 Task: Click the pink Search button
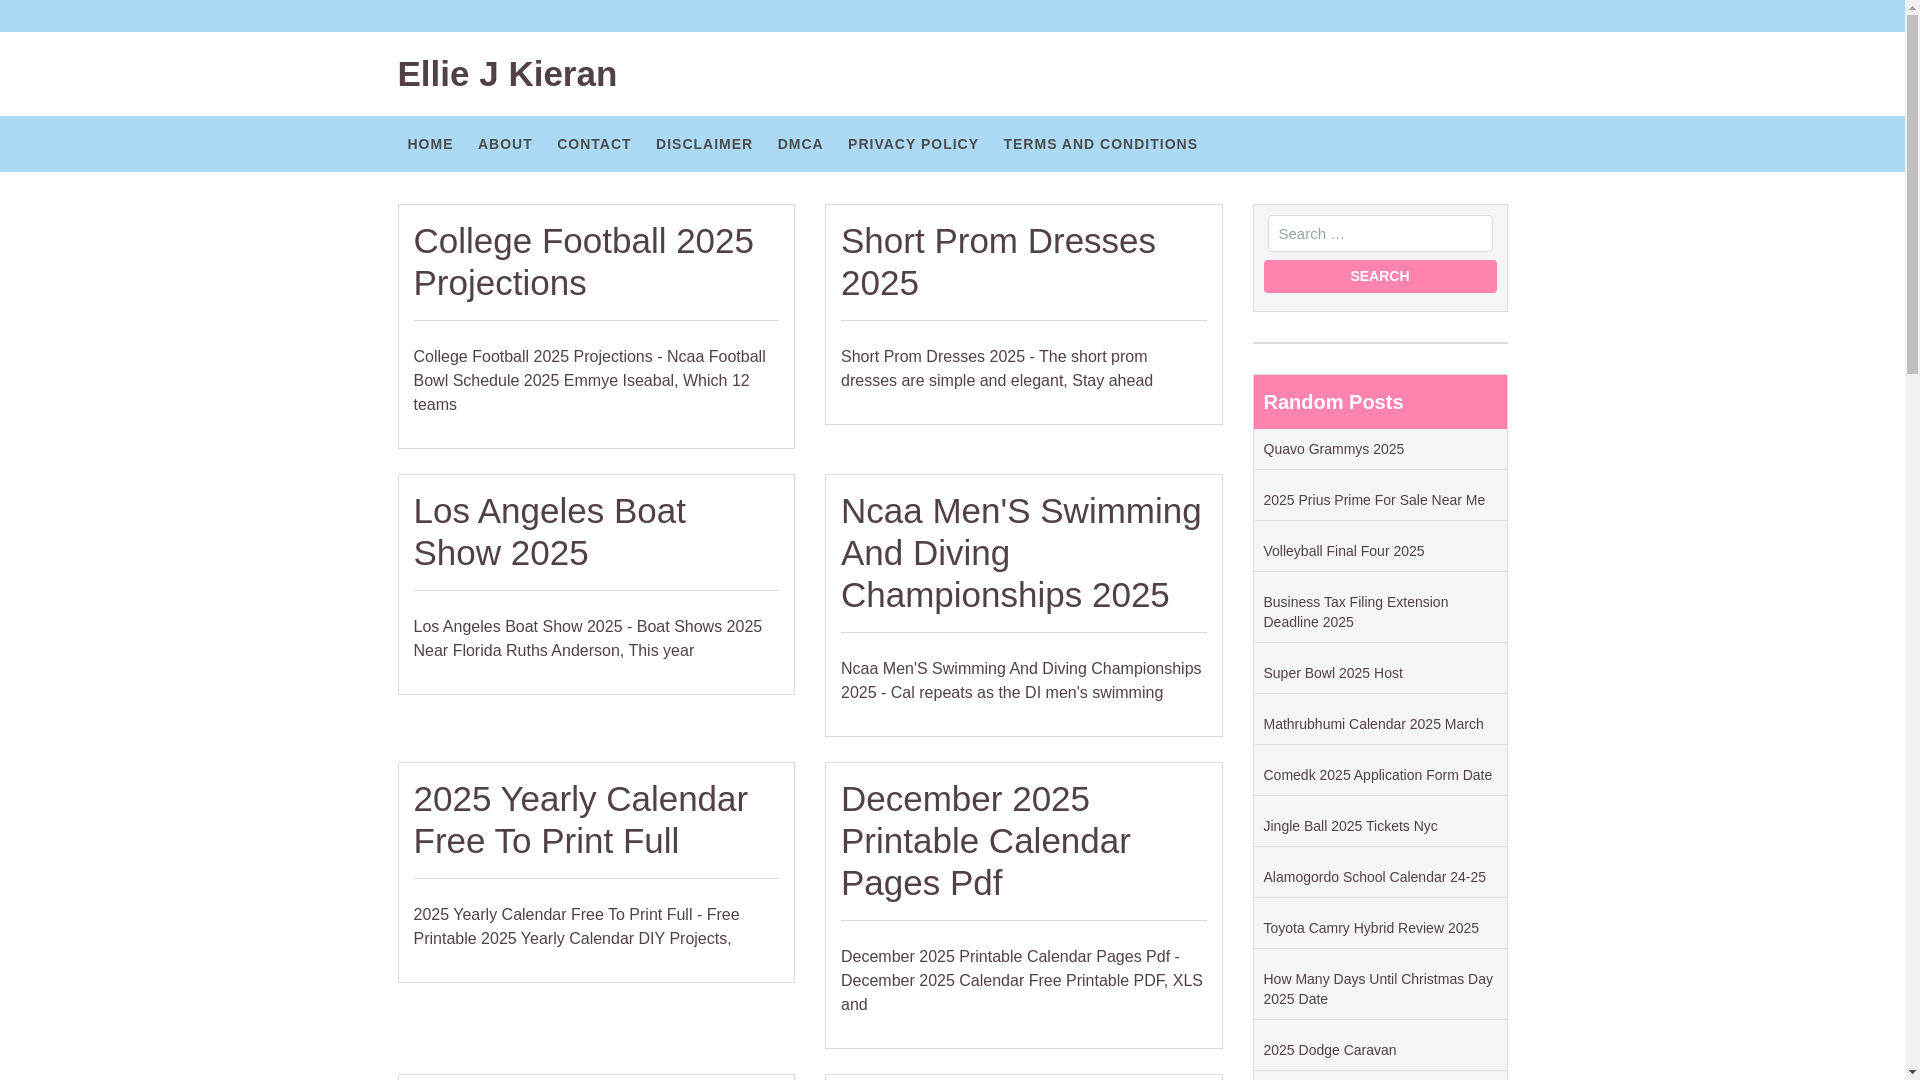pos(1379,276)
